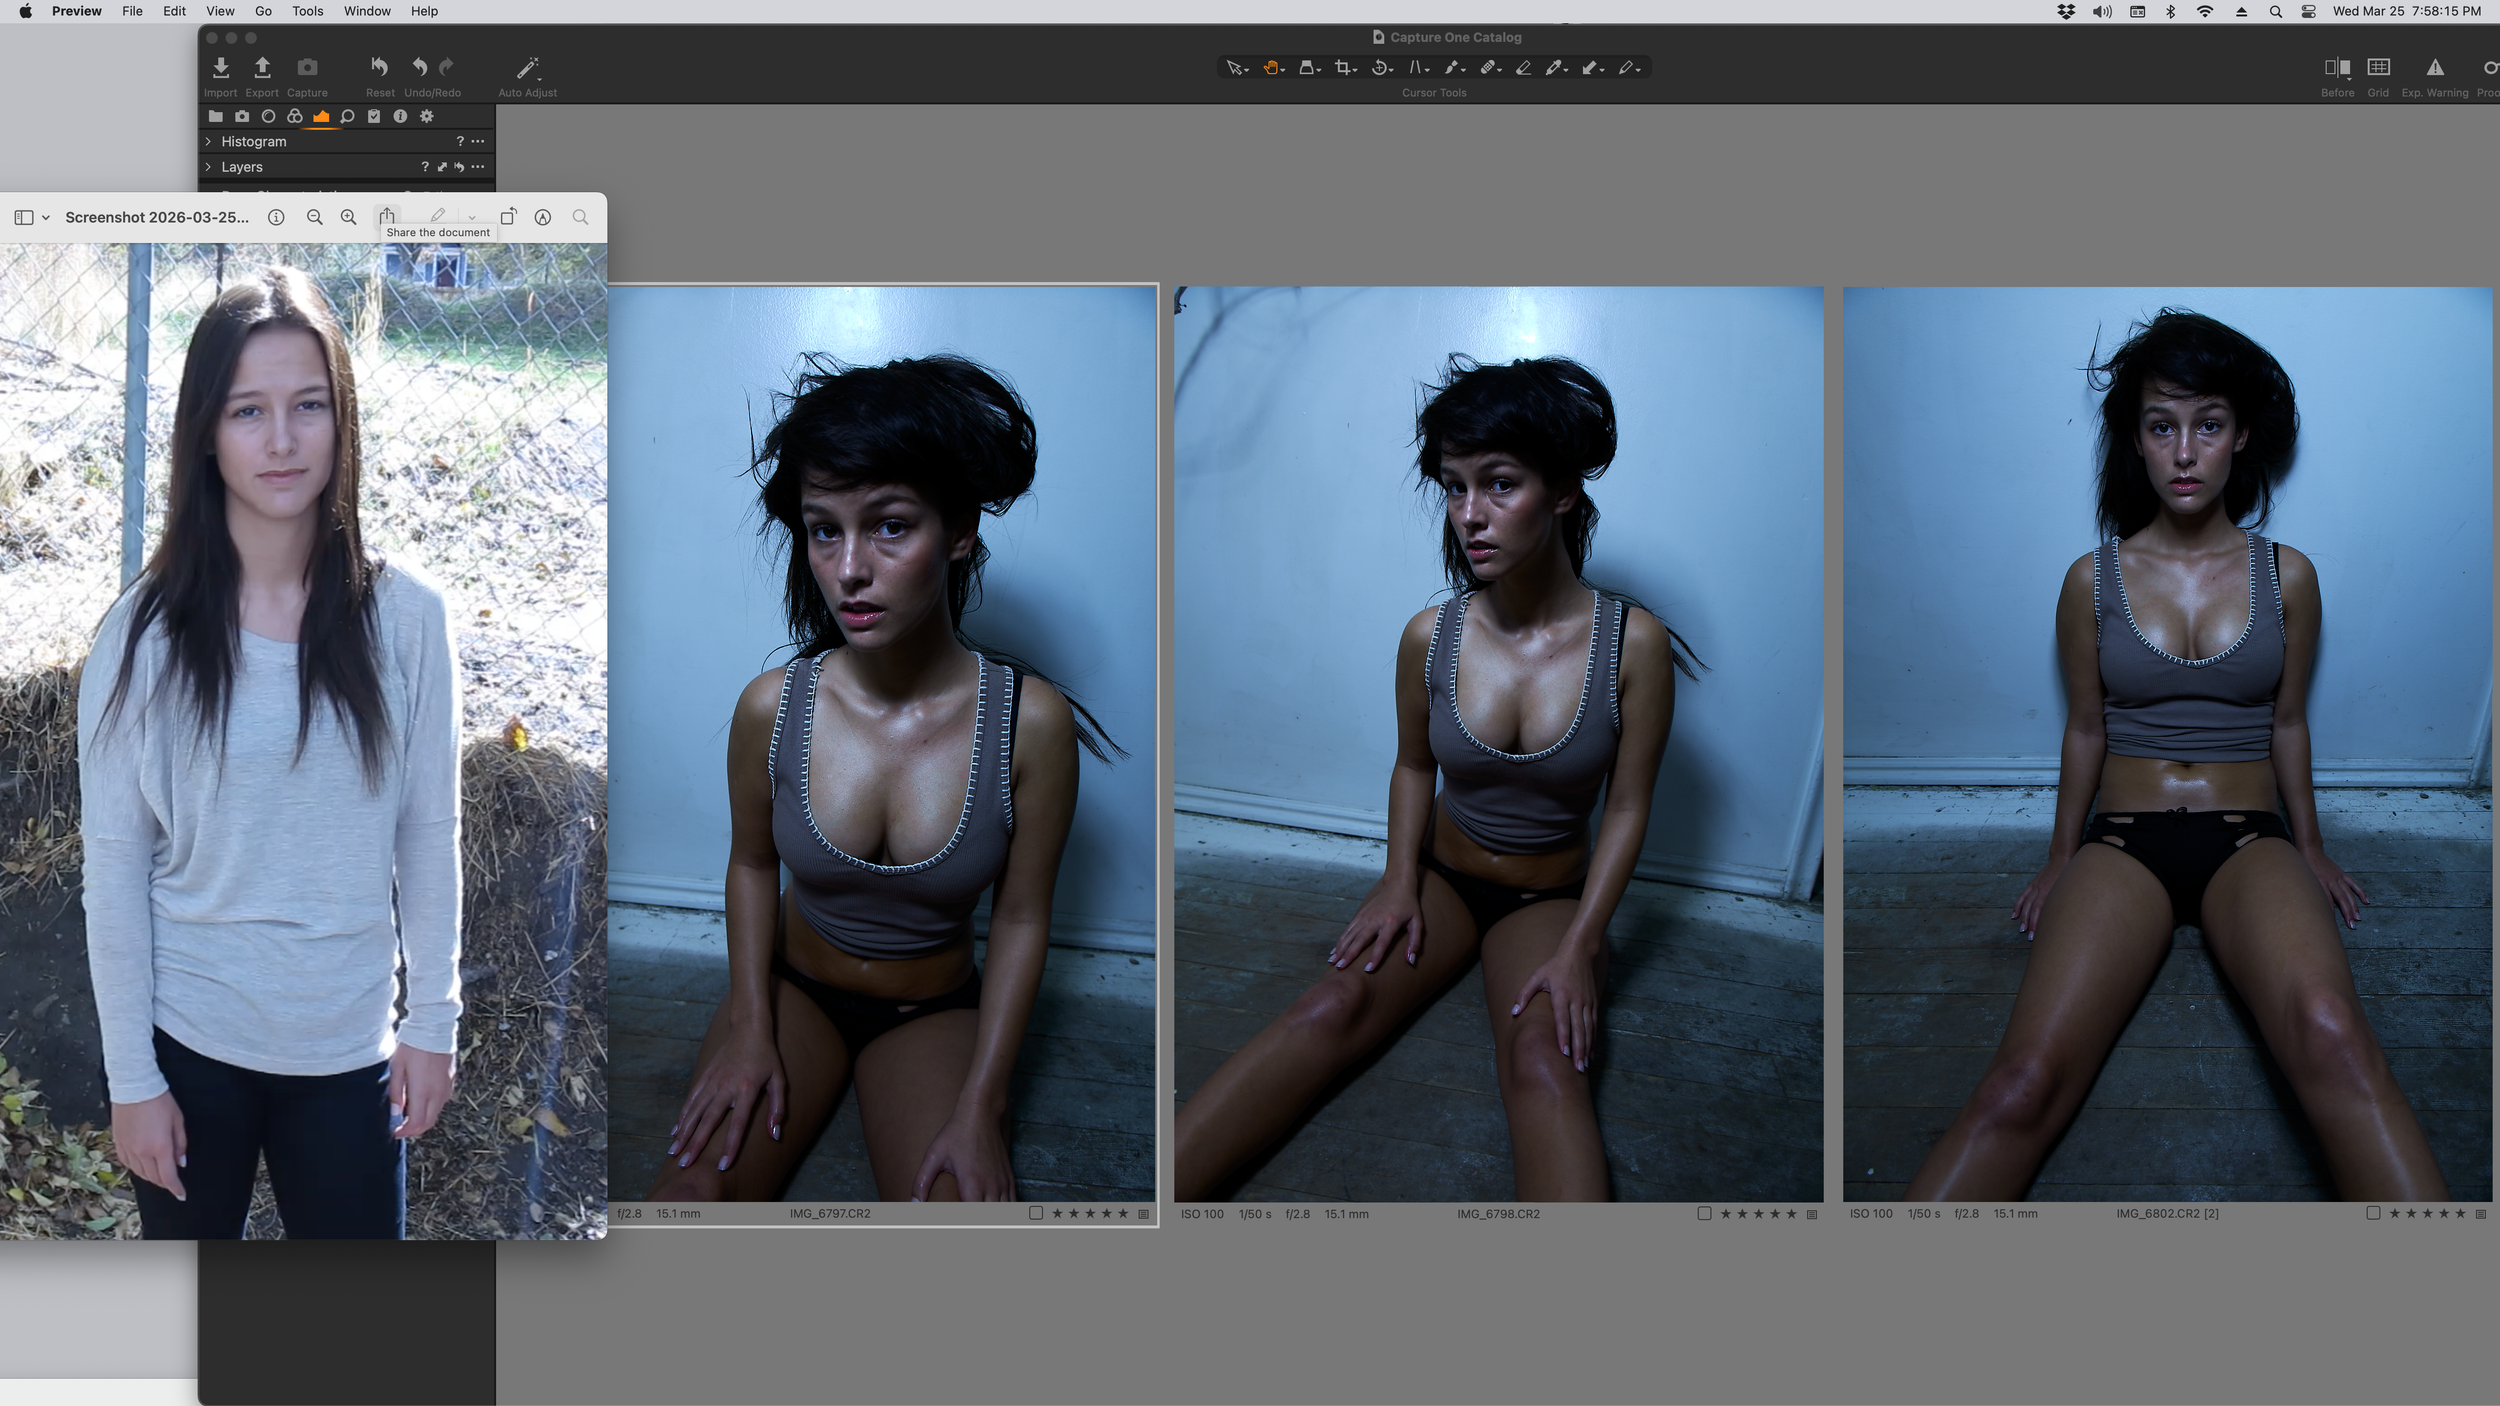This screenshot has width=2500, height=1406.
Task: Toggle the Grid overlay
Action: [2378, 67]
